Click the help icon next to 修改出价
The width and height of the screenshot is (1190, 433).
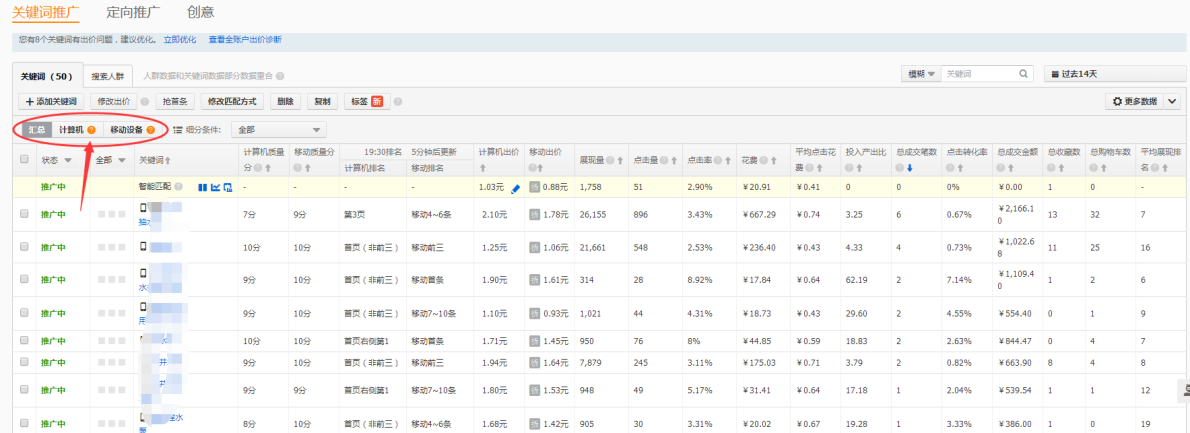pyautogui.click(x=144, y=102)
